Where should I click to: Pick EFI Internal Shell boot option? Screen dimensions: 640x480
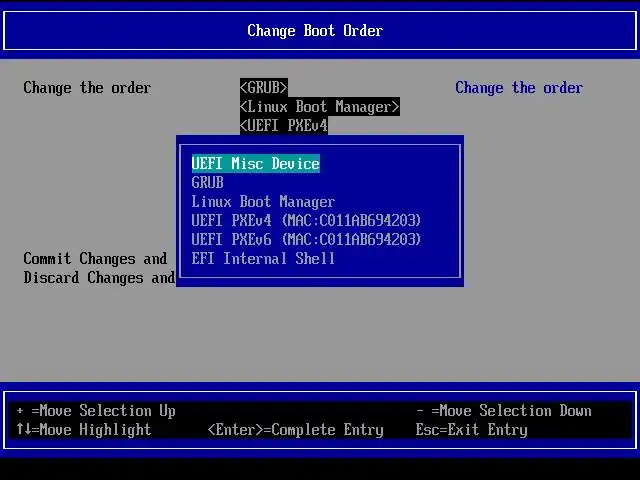263,258
